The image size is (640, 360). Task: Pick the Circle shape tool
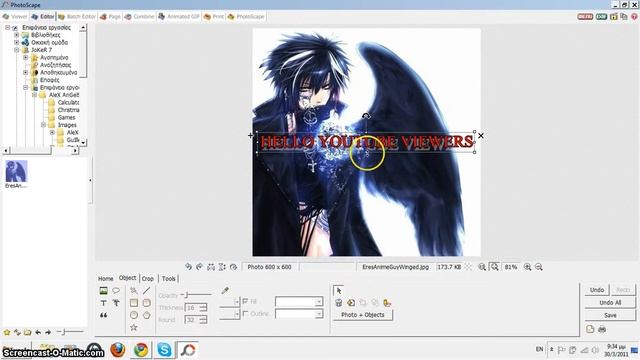(x=133, y=315)
